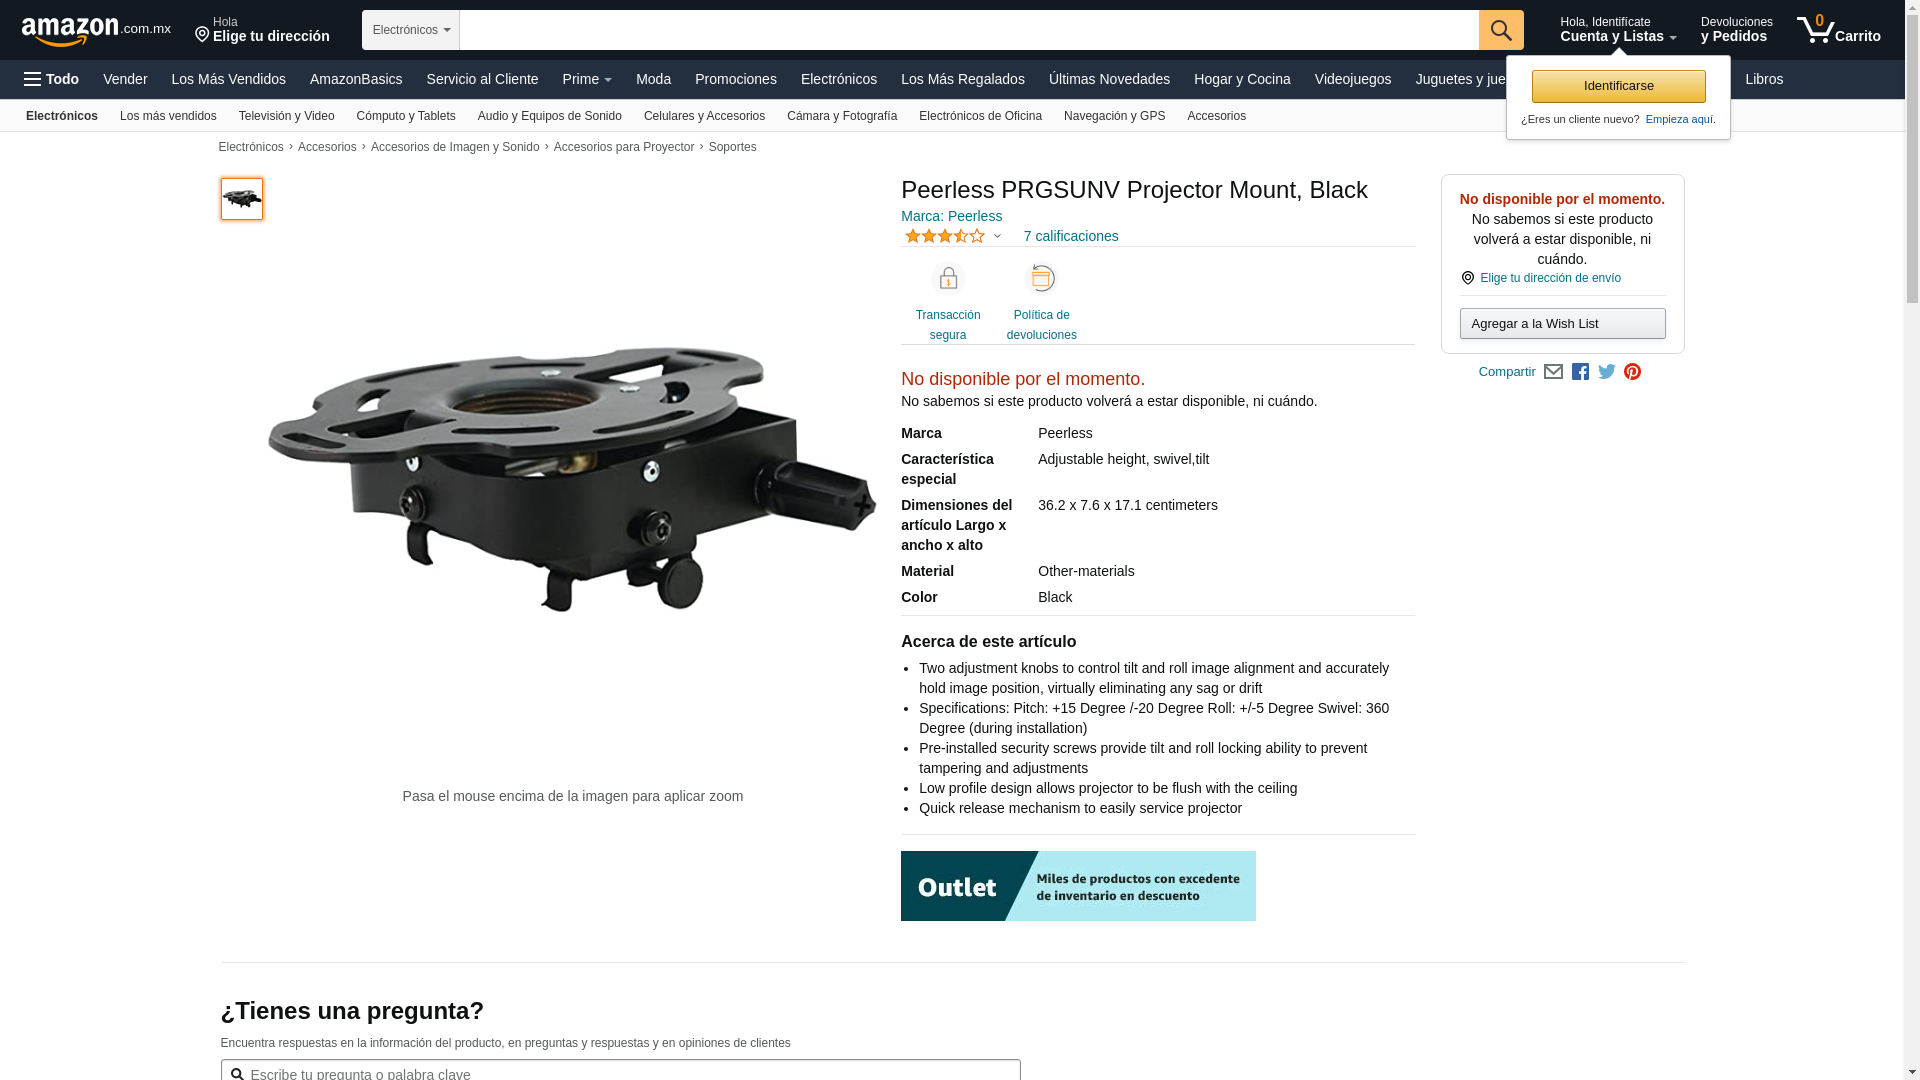Screen dimensions: 1920x1080
Task: Share product on Twitter icon
Action: (x=1607, y=372)
